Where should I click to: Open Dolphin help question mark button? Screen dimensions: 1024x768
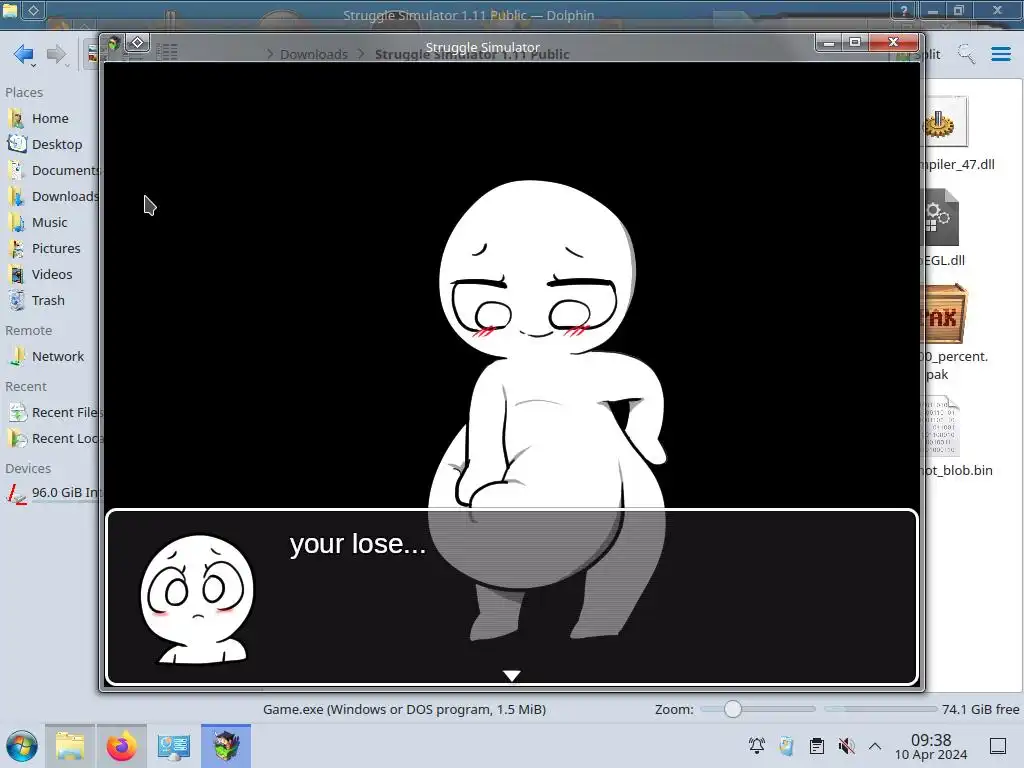[x=904, y=11]
